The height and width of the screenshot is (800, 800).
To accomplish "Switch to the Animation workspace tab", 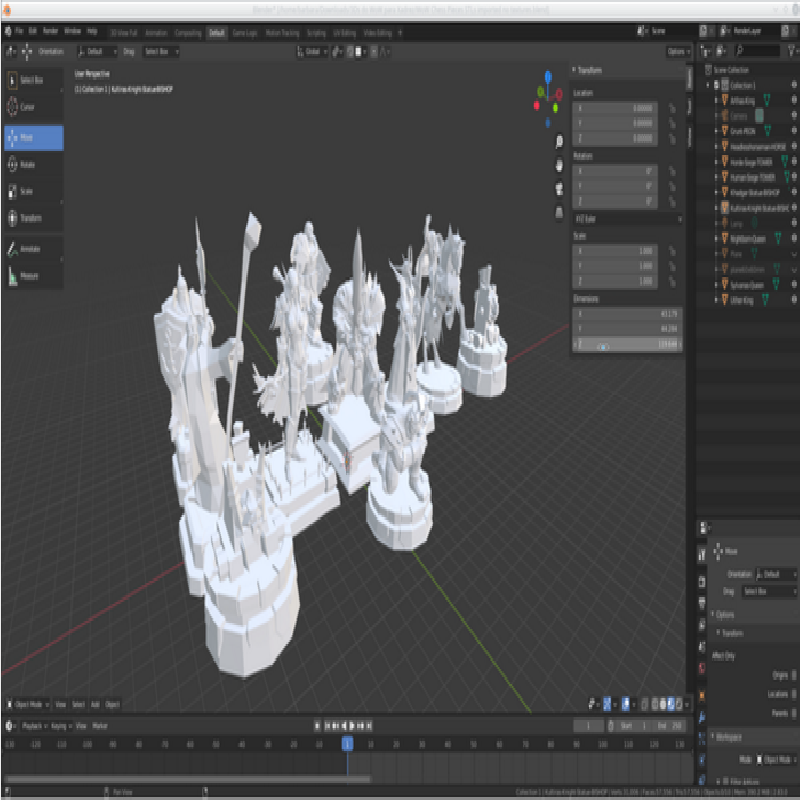I will coord(156,33).
